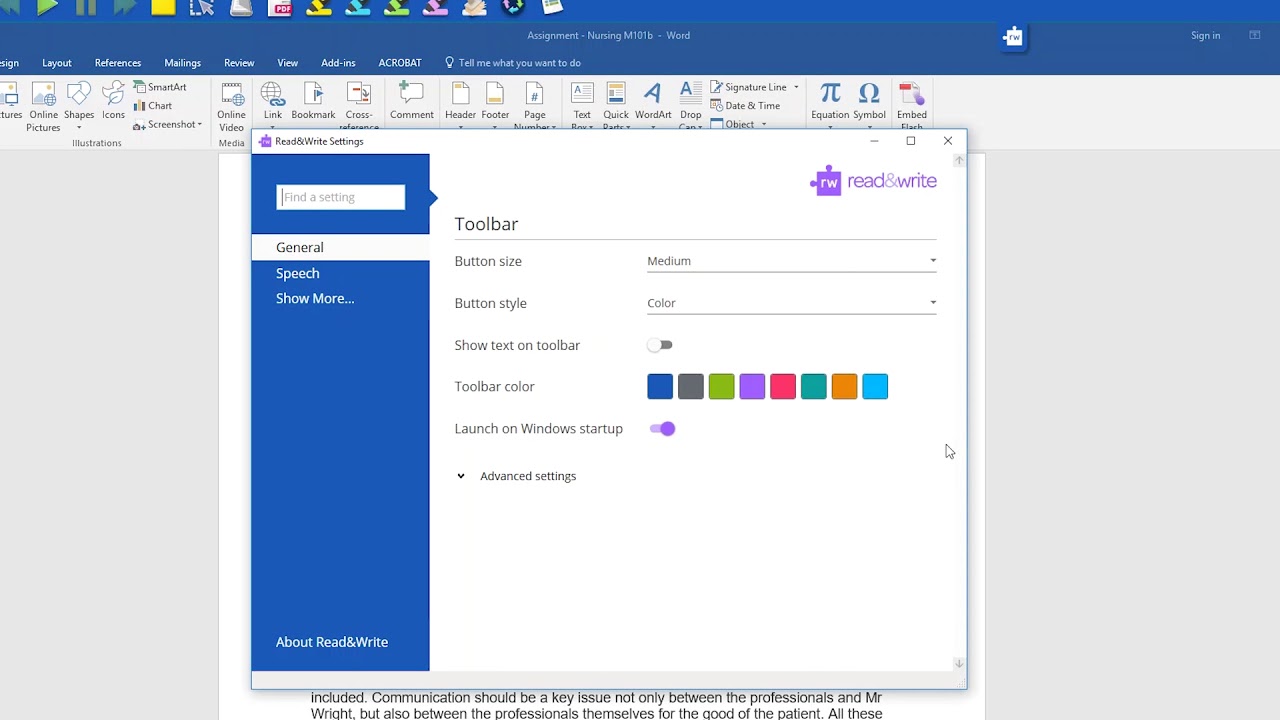Open the Button size dropdown
This screenshot has width=1280, height=720.
[x=791, y=261]
